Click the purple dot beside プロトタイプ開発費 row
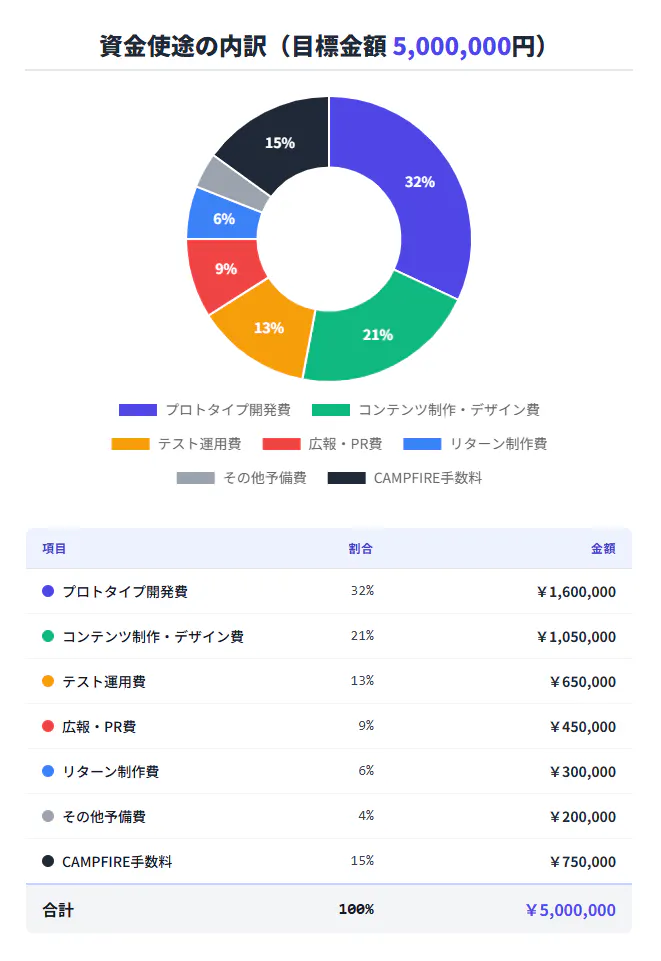Image resolution: width=661 pixels, height=961 pixels. click(48, 592)
